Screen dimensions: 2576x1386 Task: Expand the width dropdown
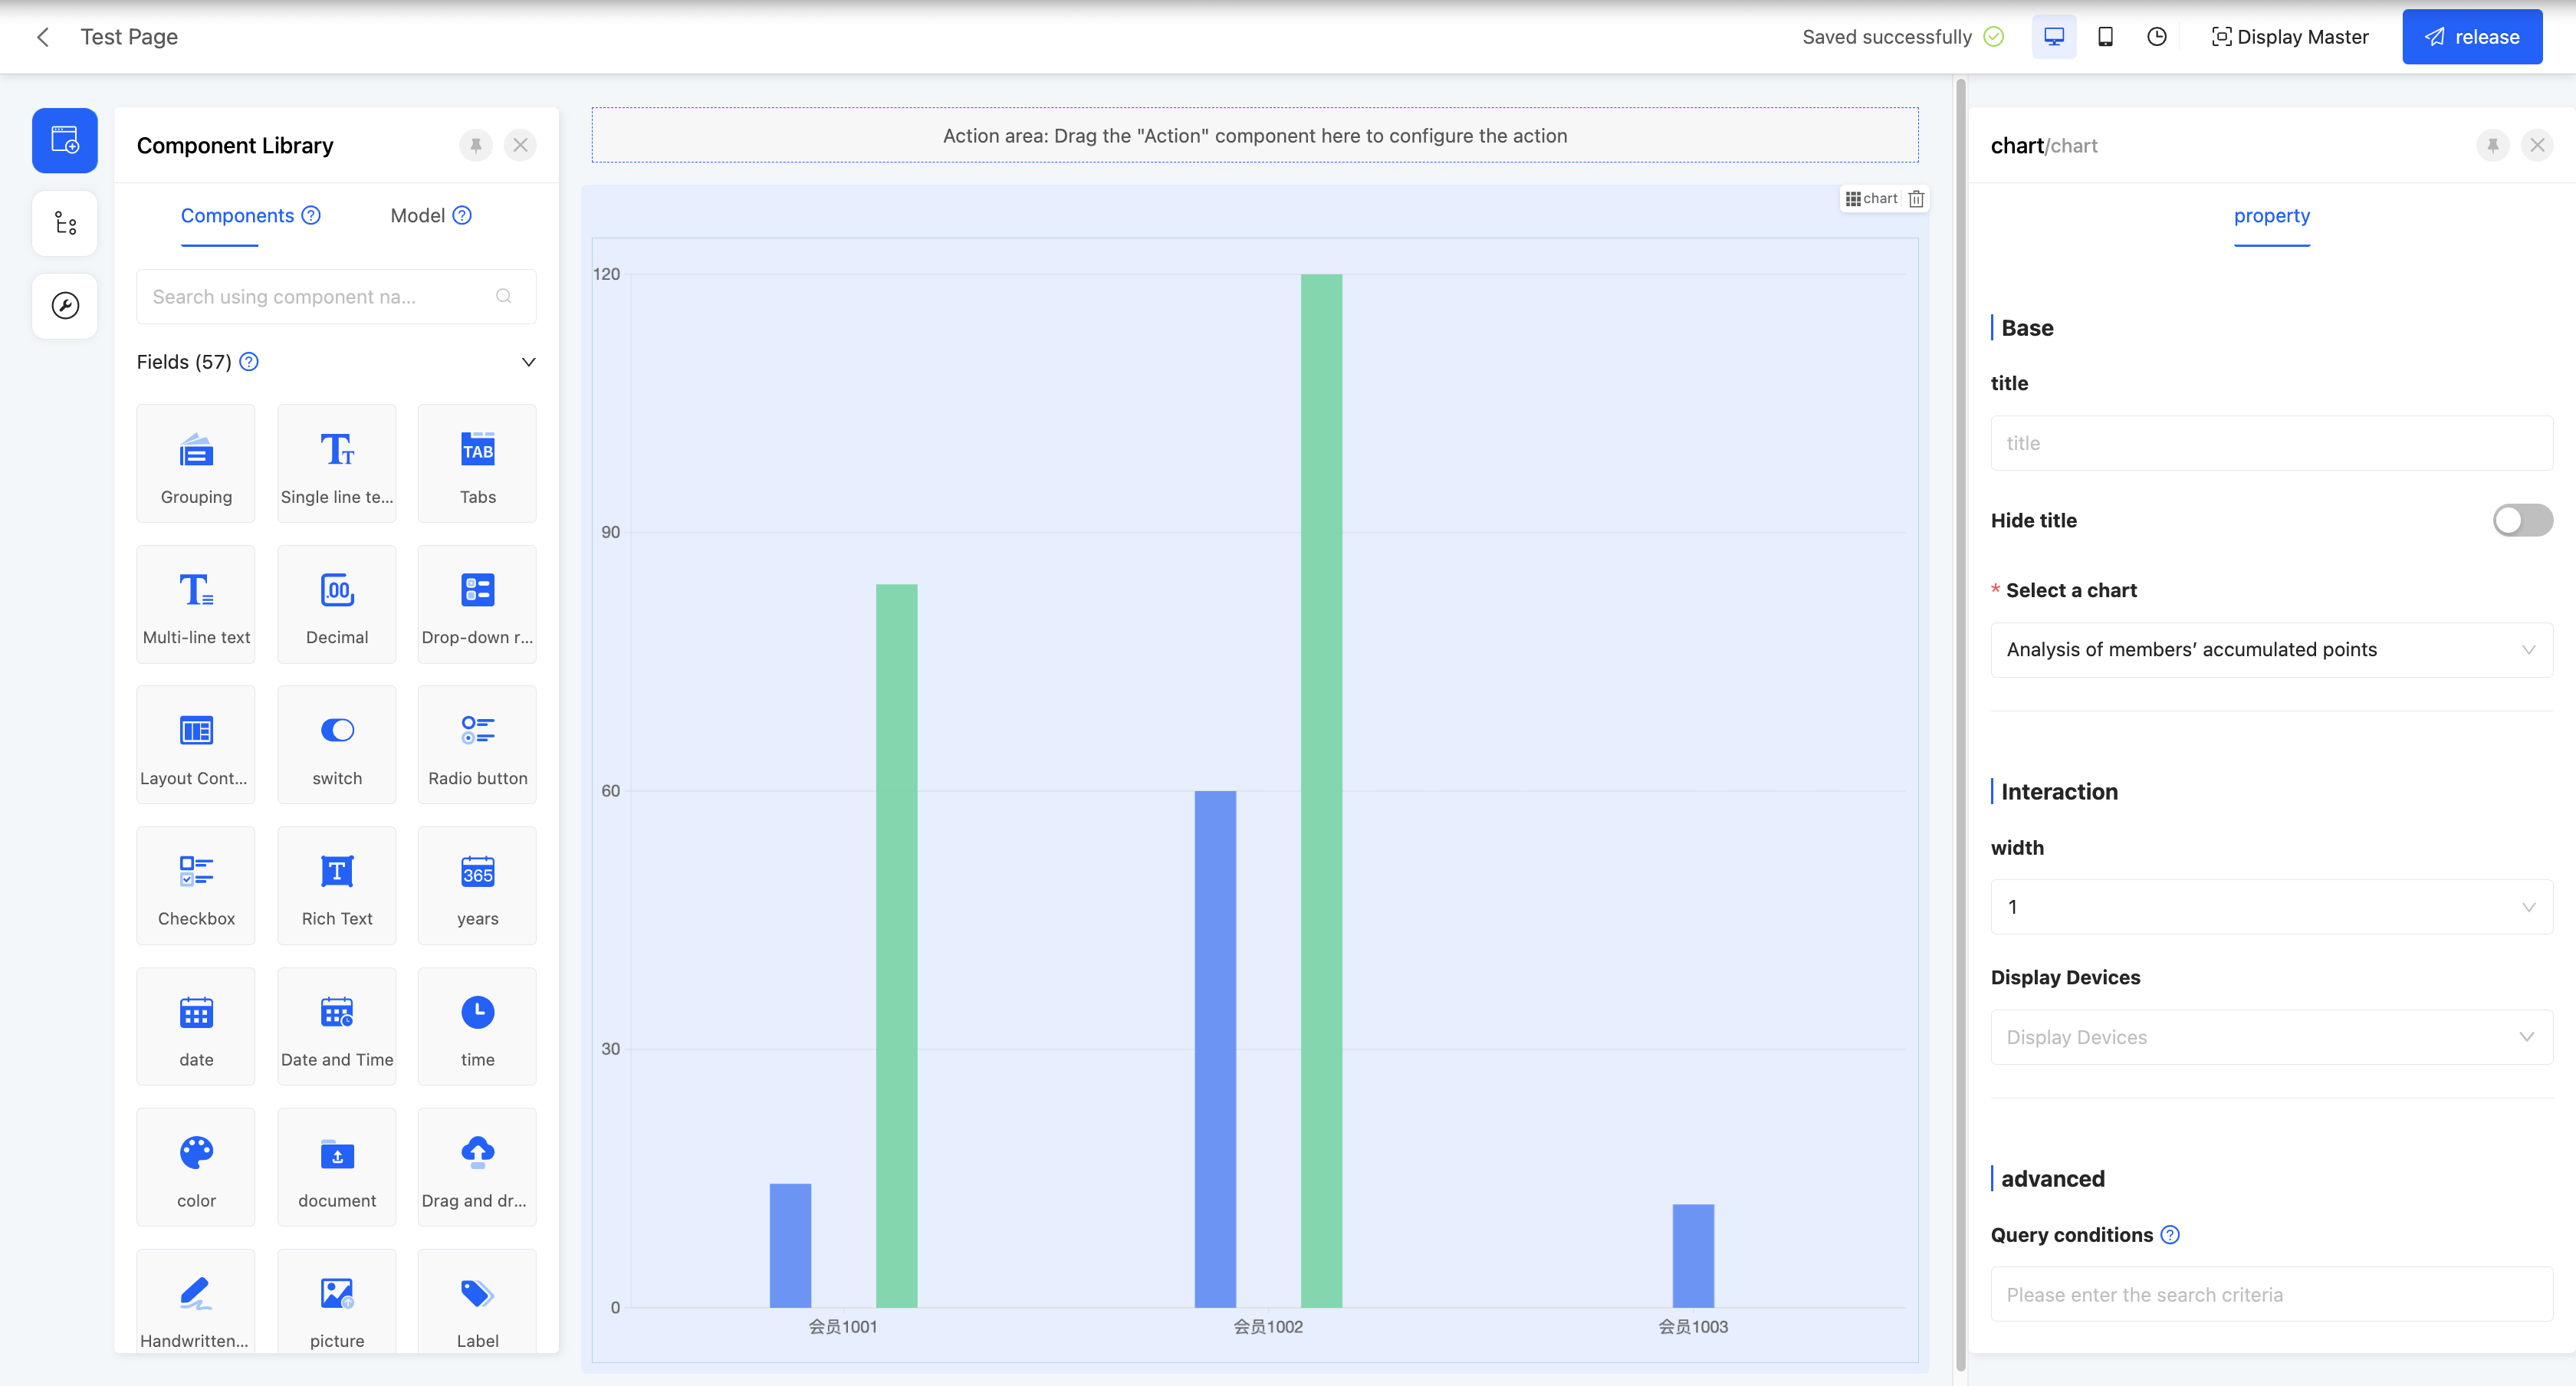coord(2270,907)
